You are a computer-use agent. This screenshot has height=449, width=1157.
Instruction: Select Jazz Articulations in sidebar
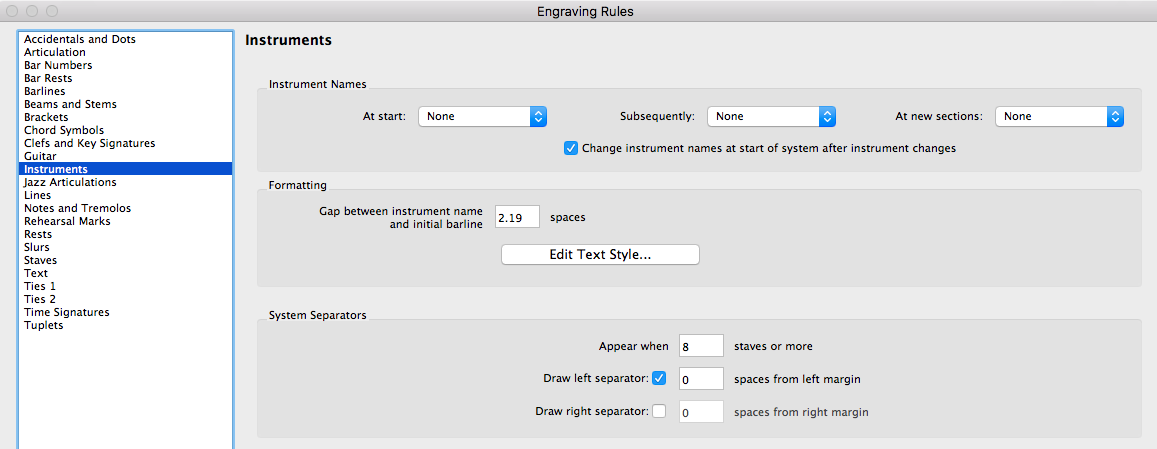click(70, 182)
